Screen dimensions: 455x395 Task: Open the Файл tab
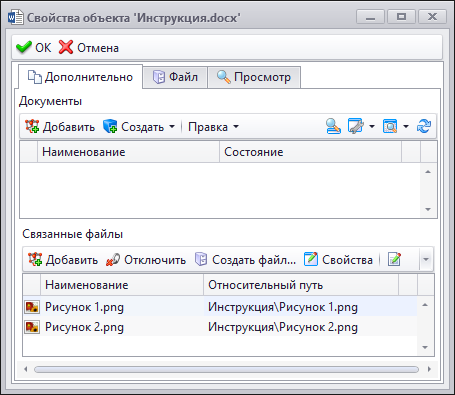[175, 77]
